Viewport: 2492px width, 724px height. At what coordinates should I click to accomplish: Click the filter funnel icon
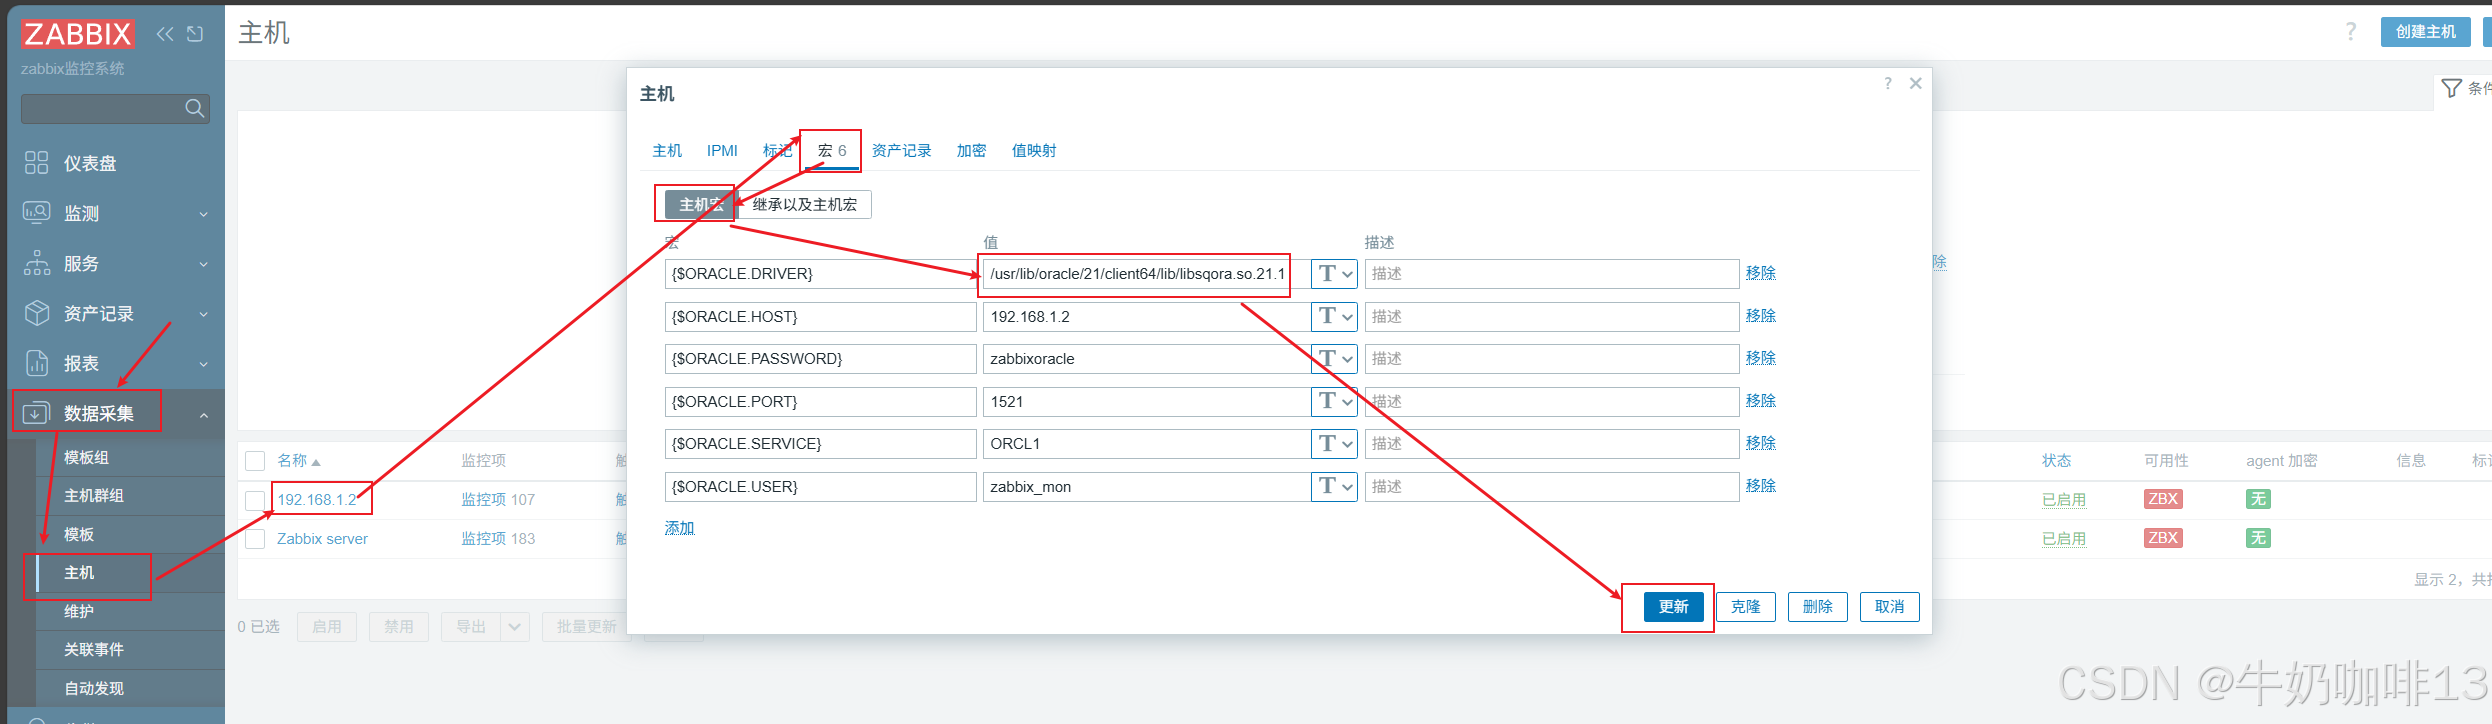pos(2452,88)
